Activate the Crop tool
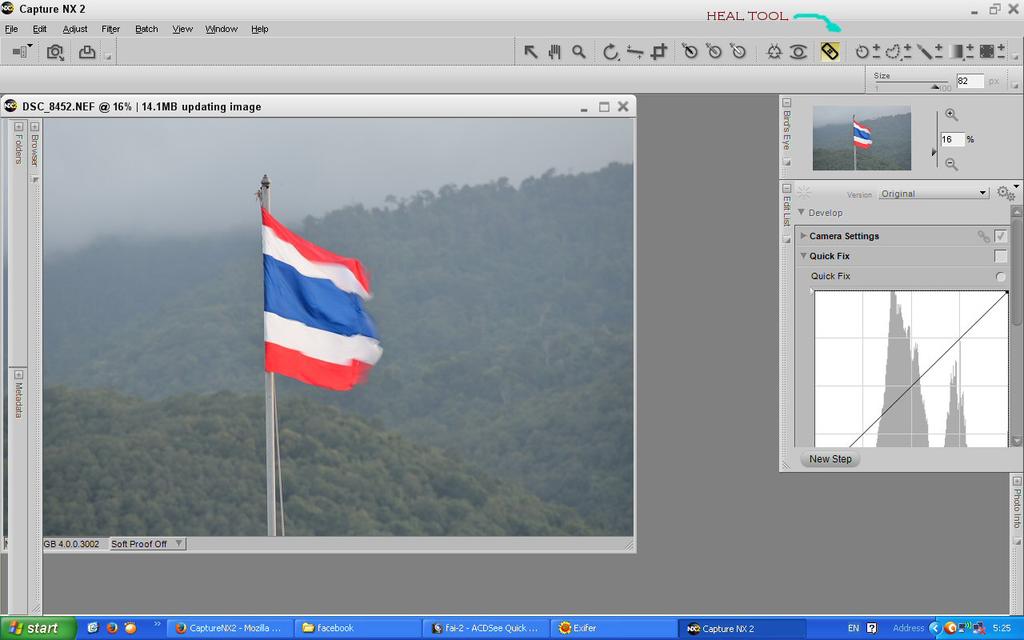1024x640 pixels. 658,52
